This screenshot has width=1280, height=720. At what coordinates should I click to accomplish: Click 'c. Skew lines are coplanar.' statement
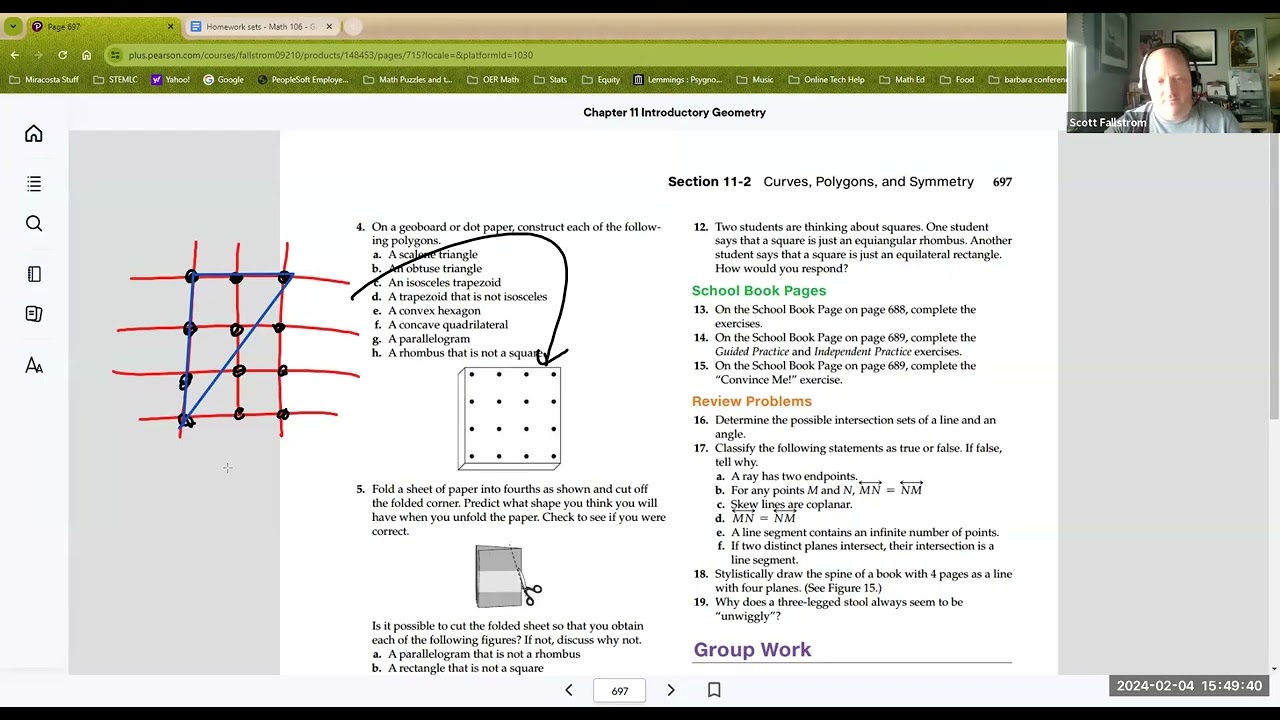784,505
